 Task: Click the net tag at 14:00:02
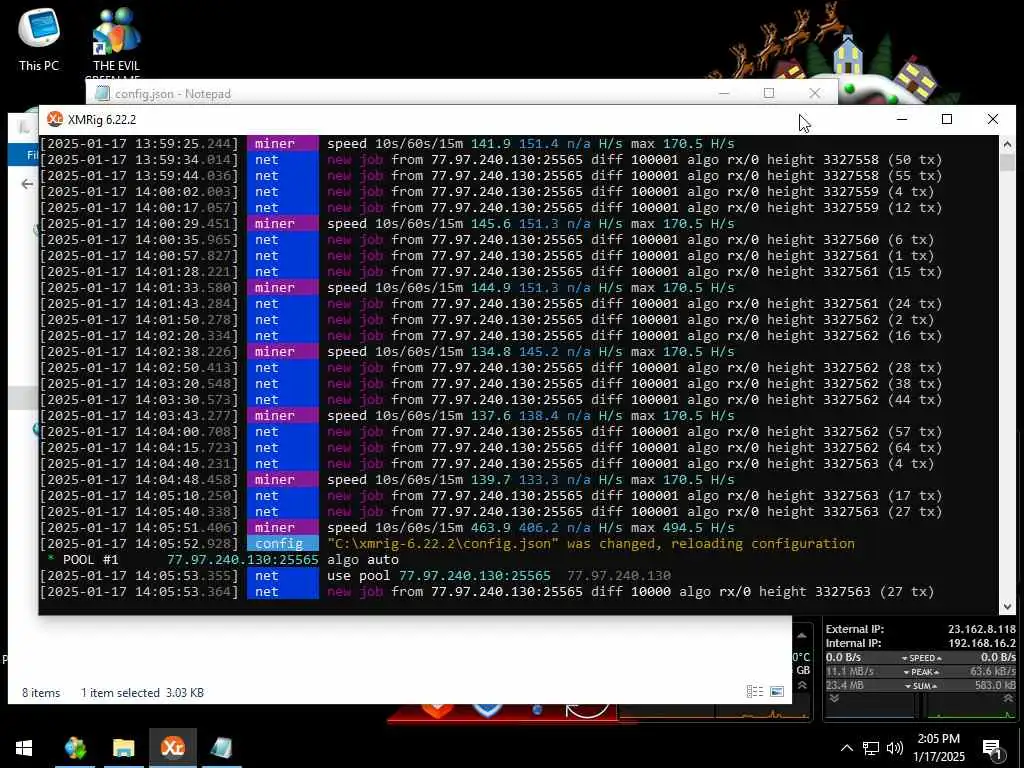coord(283,191)
